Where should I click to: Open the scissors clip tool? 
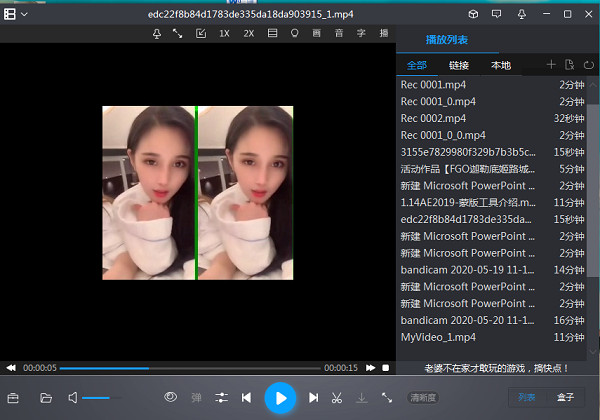tap(337, 398)
